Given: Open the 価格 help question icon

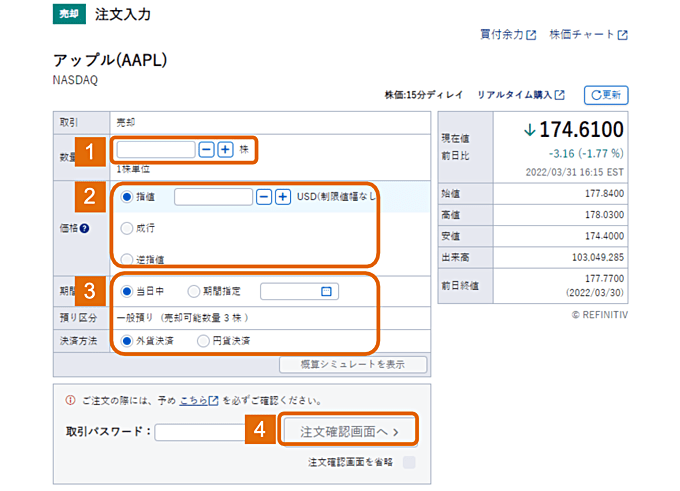Looking at the screenshot, I should point(85,229).
